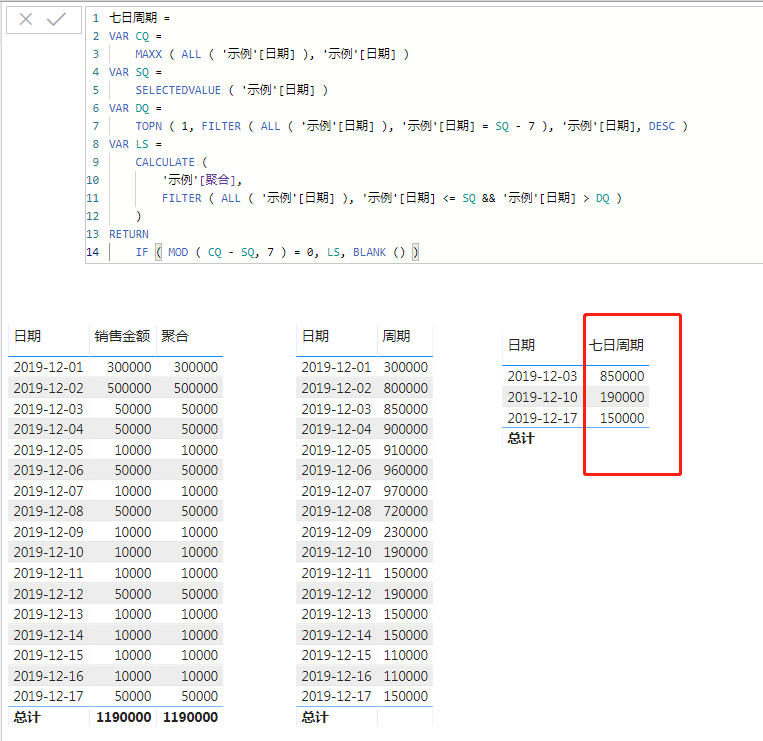The width and height of the screenshot is (763, 741).
Task: Select 2019-12-03 in the 周期 table
Action: click(x=336, y=409)
